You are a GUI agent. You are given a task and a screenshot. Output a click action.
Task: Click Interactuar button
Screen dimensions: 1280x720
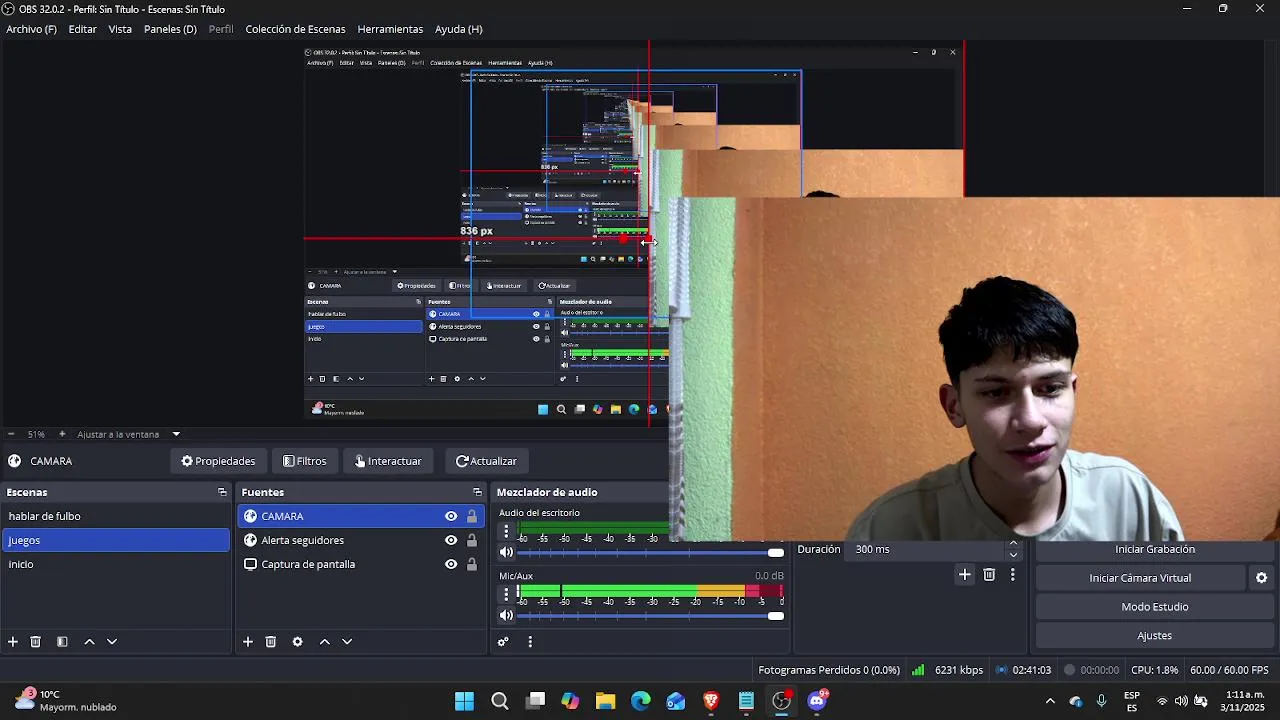click(388, 461)
